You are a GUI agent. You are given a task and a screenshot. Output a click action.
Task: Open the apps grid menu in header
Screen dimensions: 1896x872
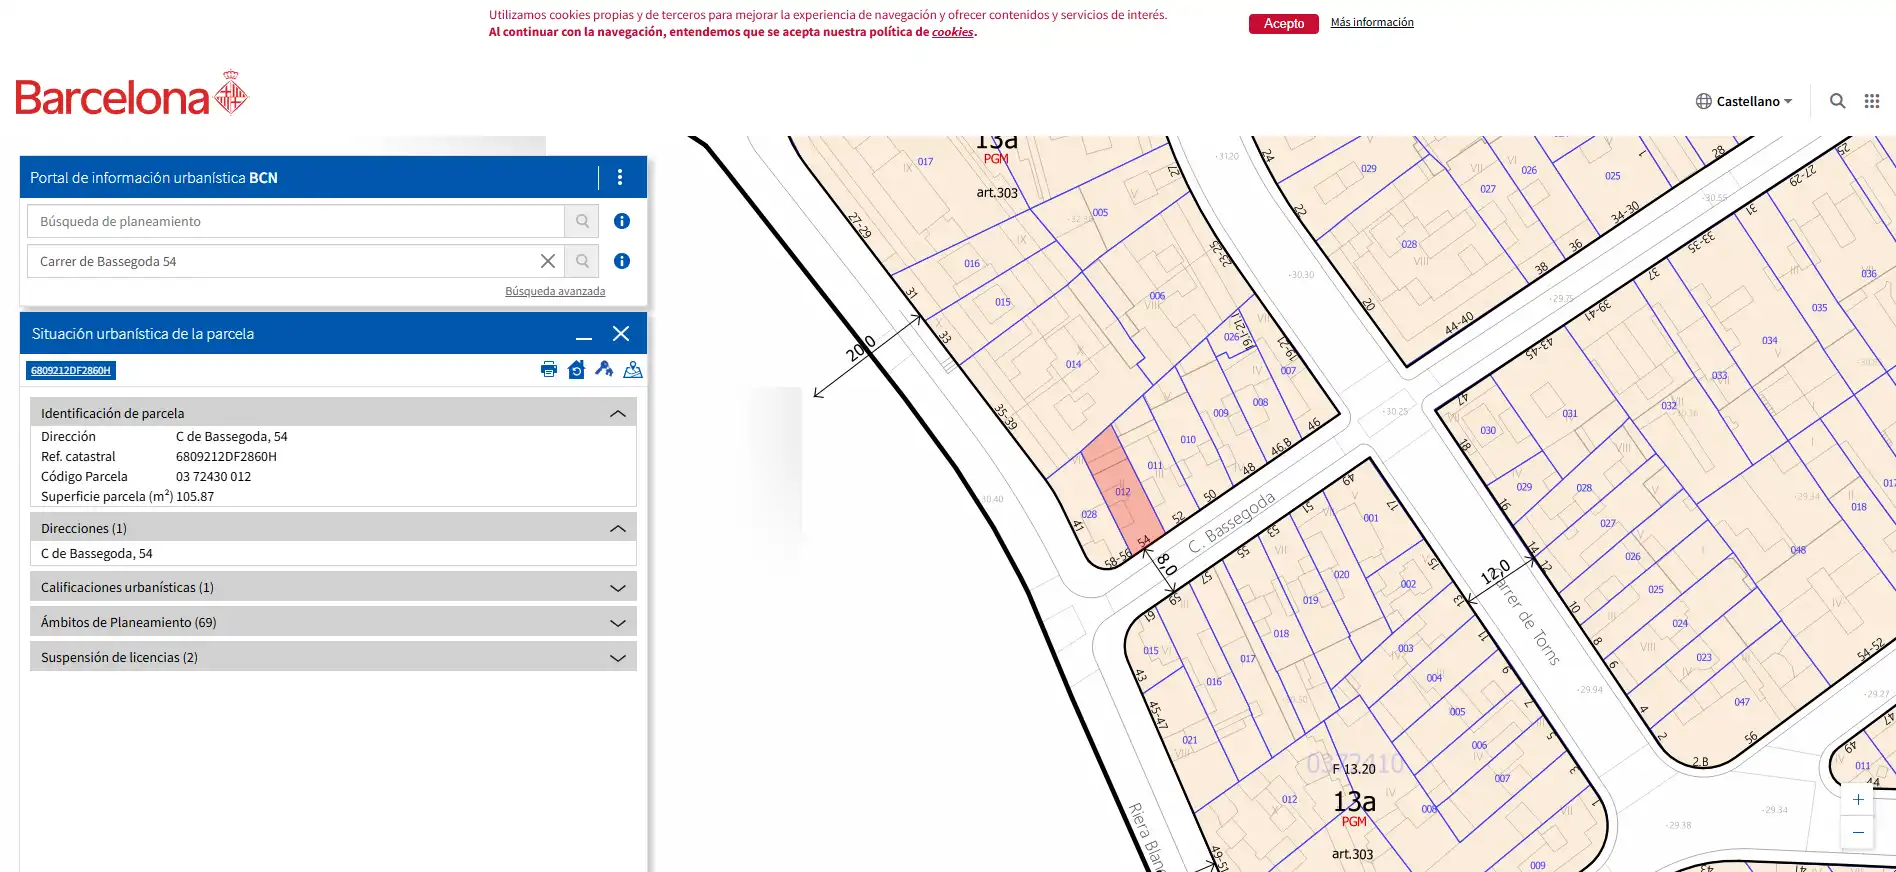coord(1872,101)
